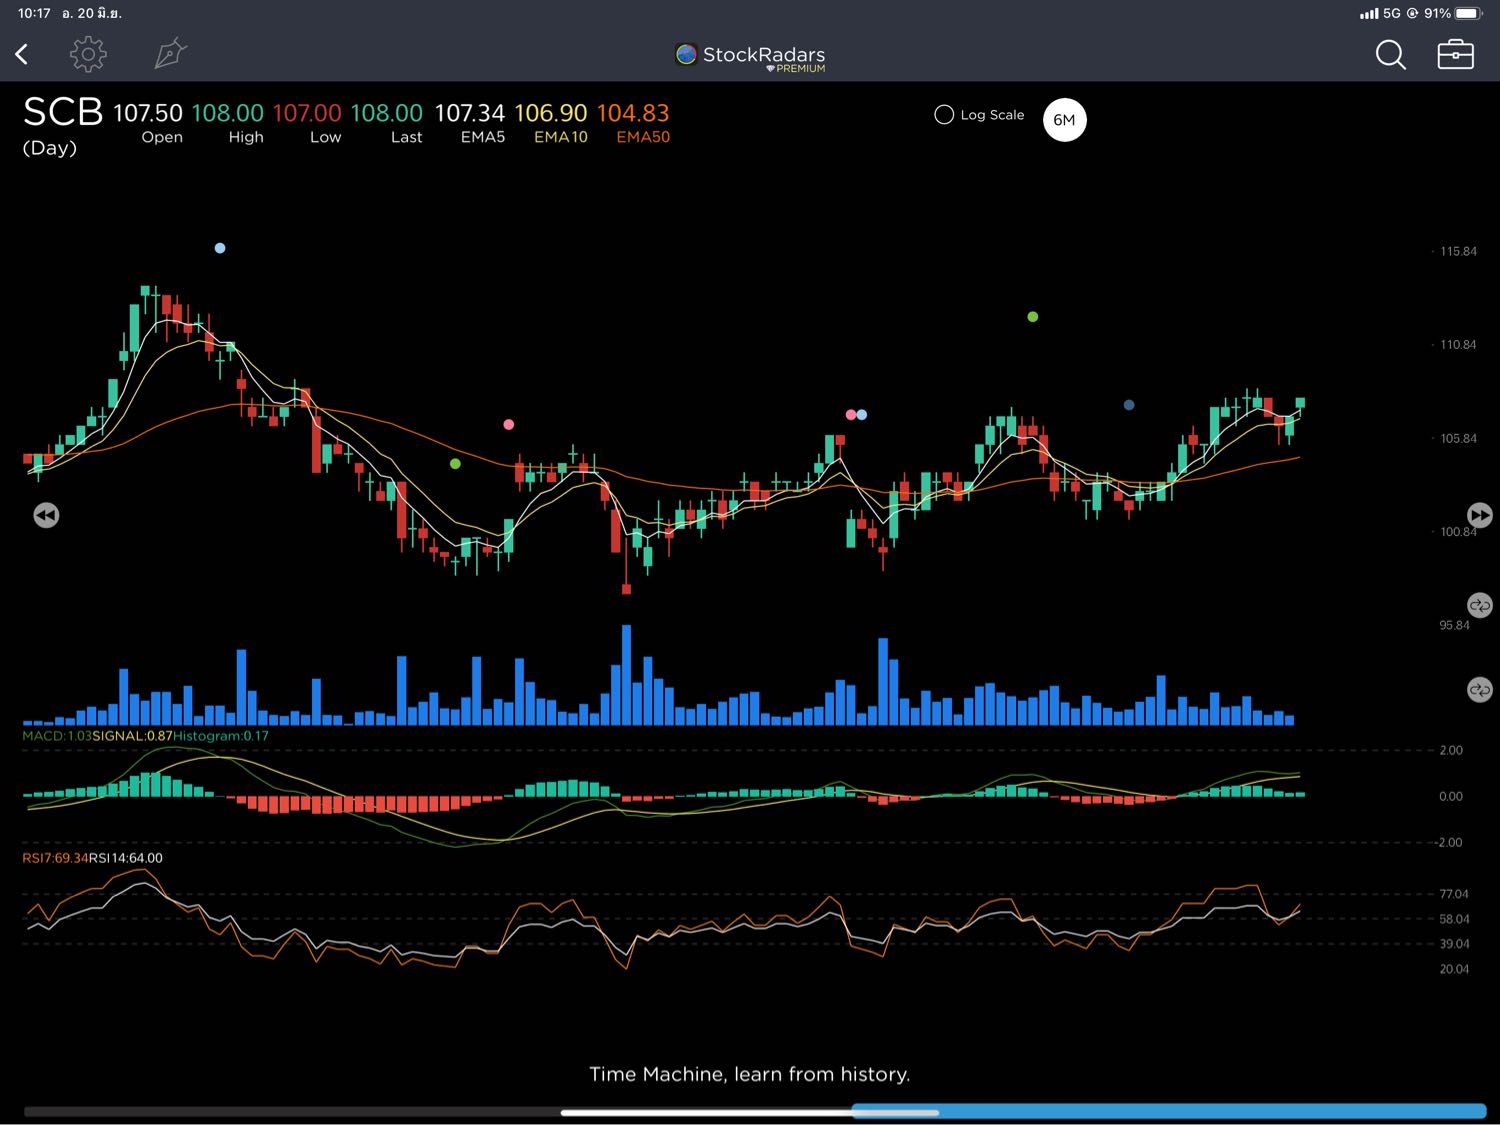Open the stock search magnifier
The width and height of the screenshot is (1500, 1125).
pos(1390,54)
